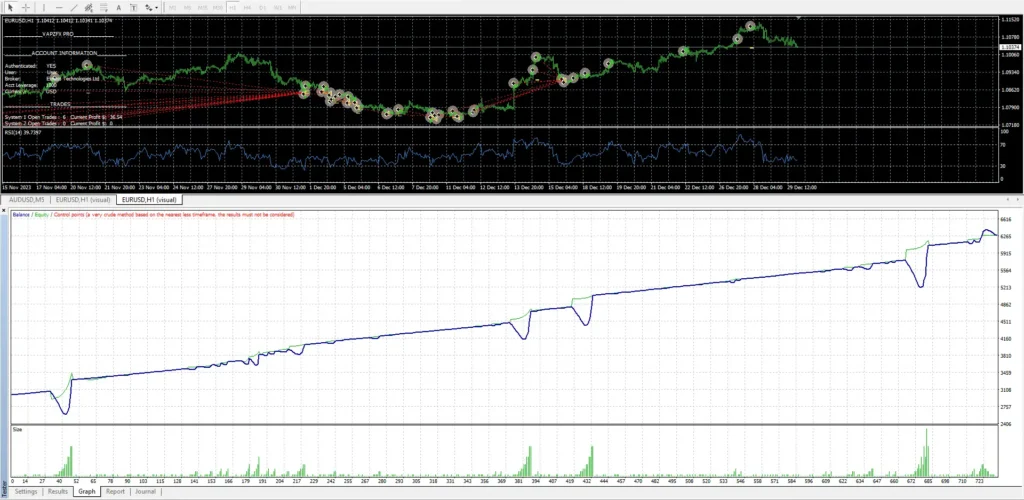Select the trendline drawing tool
Screen dimensions: 1024x500
(74, 7)
